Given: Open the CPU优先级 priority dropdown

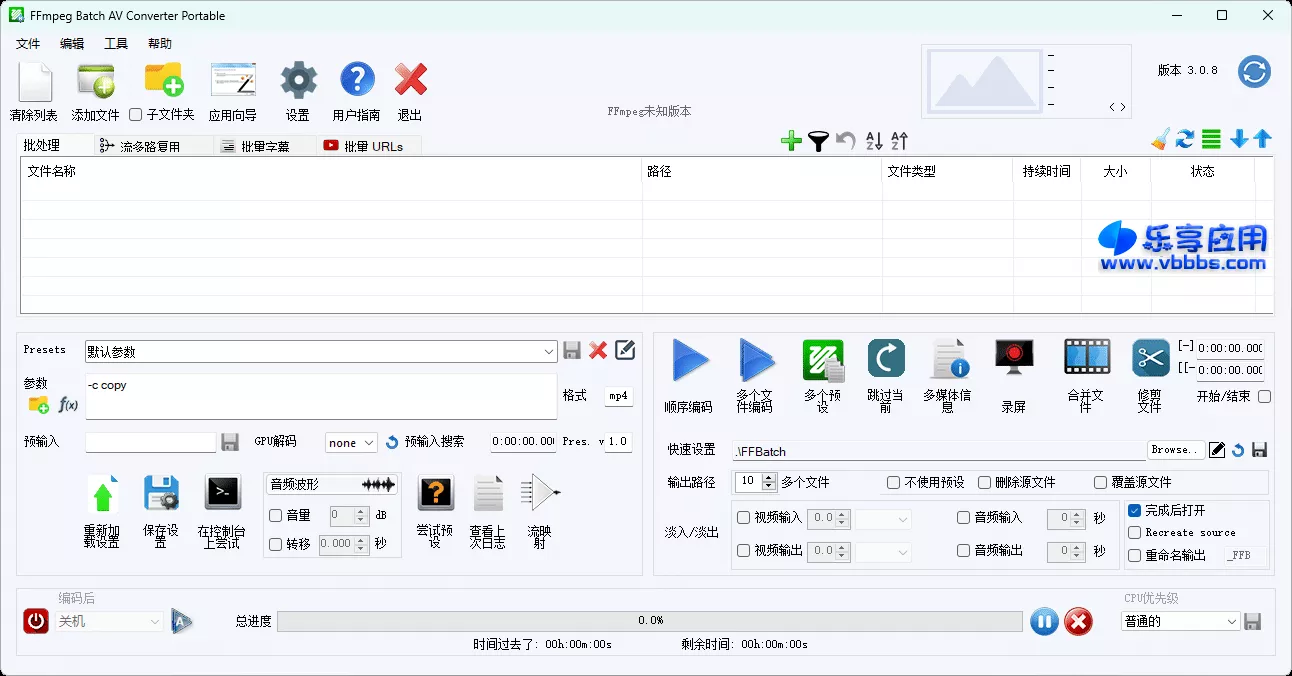Looking at the screenshot, I should [1179, 621].
